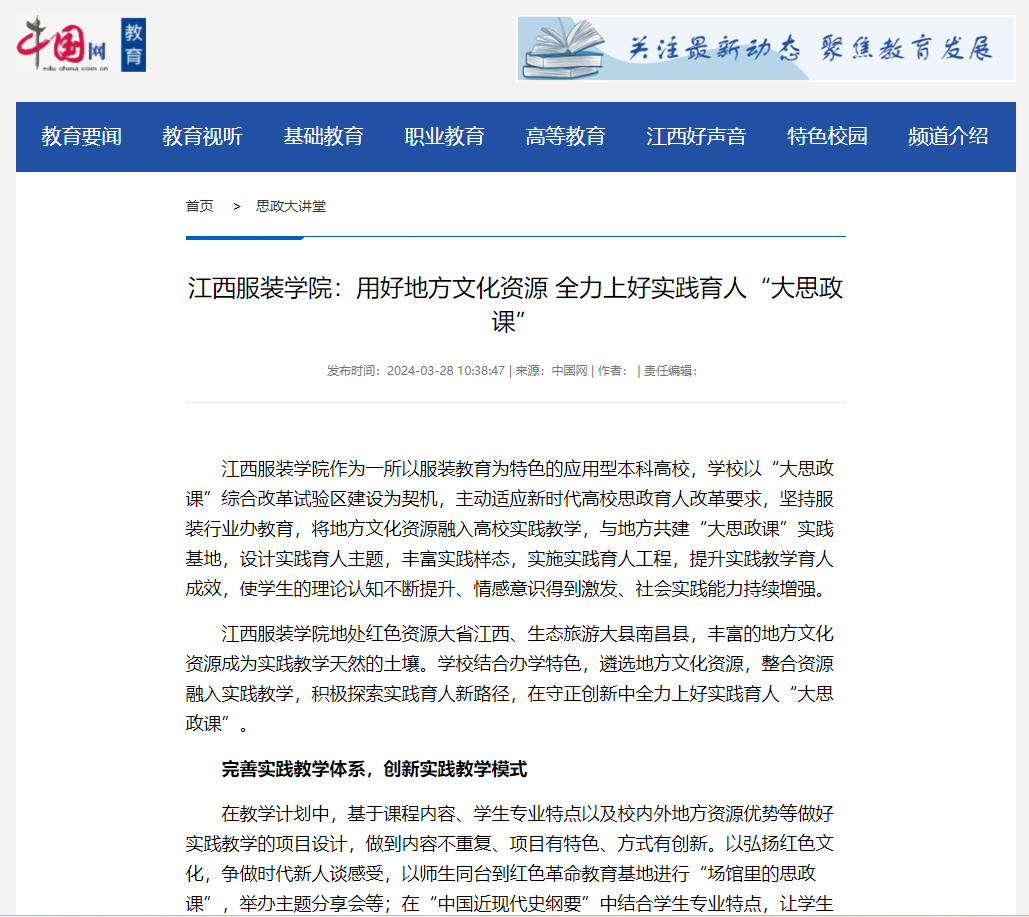
Task: Switch to the 高等教育 section
Action: (565, 137)
